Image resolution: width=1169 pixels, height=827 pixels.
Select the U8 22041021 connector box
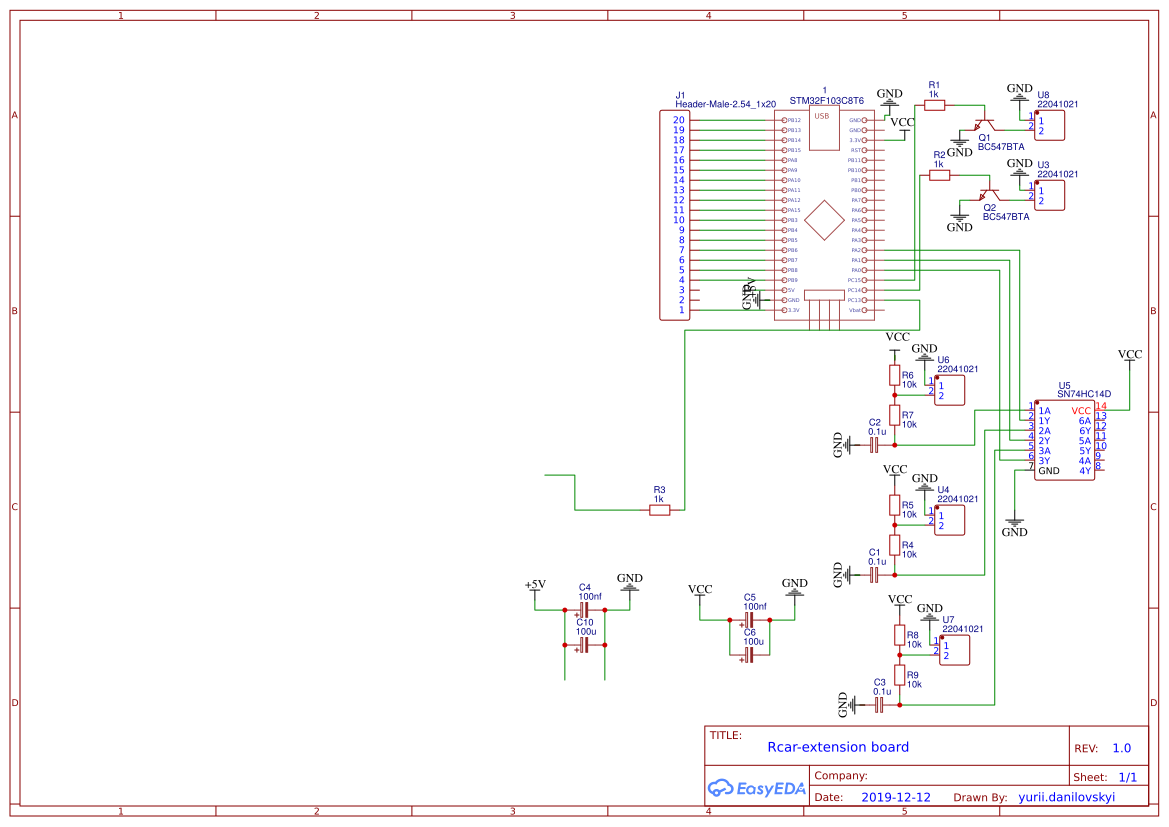(x=1049, y=125)
